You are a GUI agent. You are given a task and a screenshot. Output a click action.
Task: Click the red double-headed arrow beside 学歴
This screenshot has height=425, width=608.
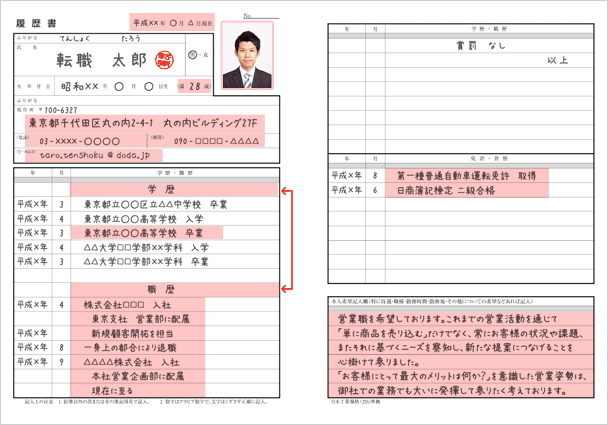coord(287,240)
